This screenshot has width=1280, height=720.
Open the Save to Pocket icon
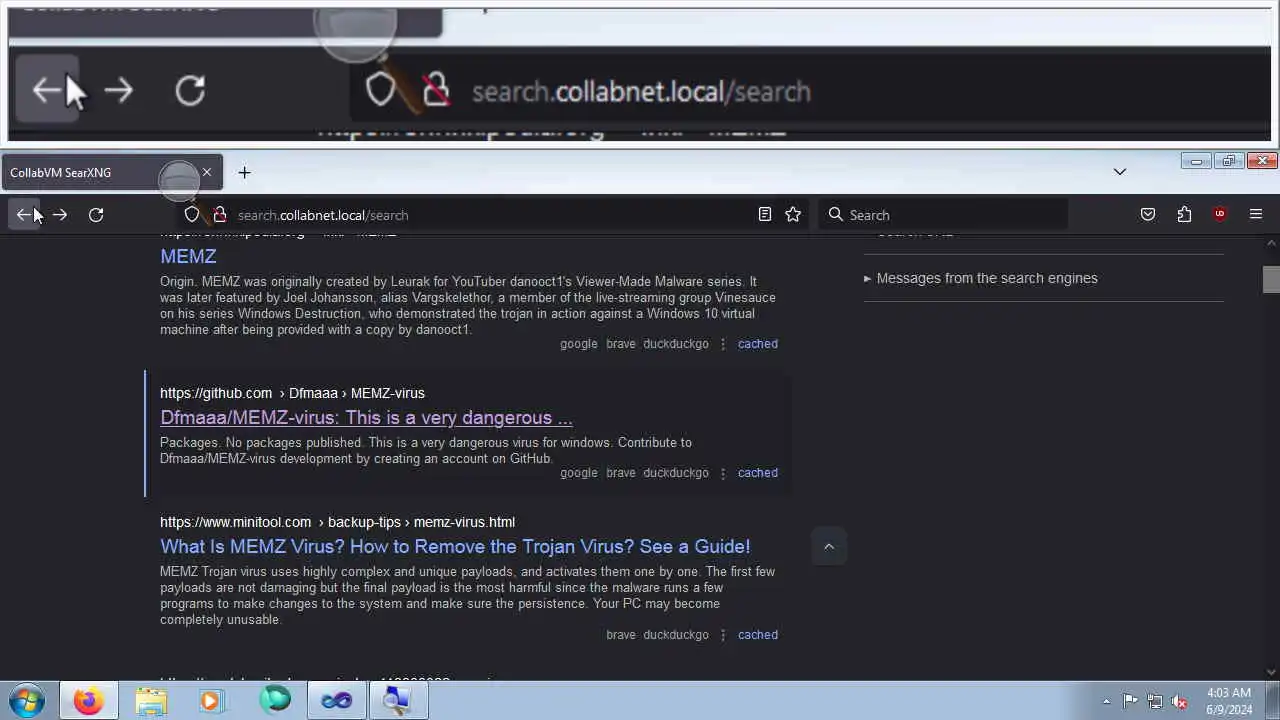click(x=1148, y=215)
